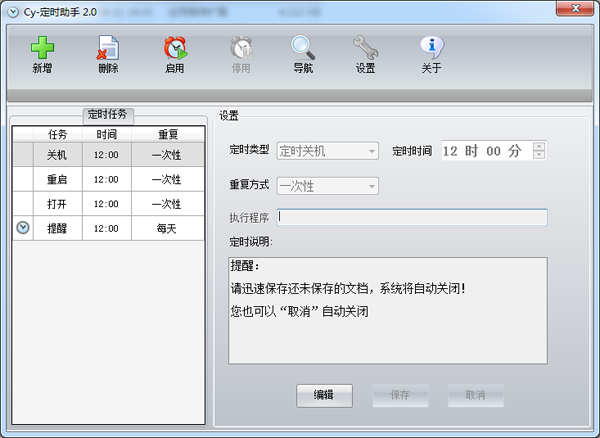Click the 删除 delete document icon
Viewport: 600px width, 438px height.
coord(108,48)
